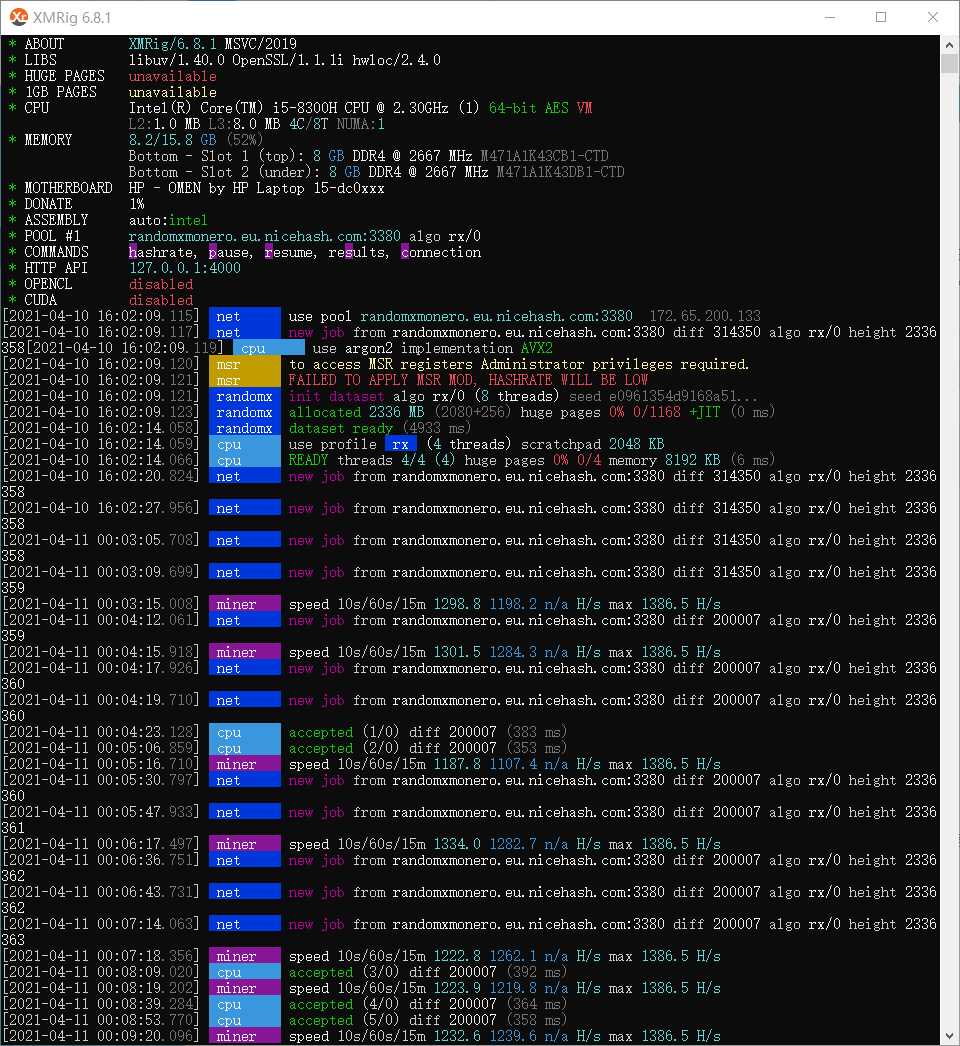
Task: Click the 'XMRig/6.8.1' version in ABOUT row
Action: (x=172, y=44)
